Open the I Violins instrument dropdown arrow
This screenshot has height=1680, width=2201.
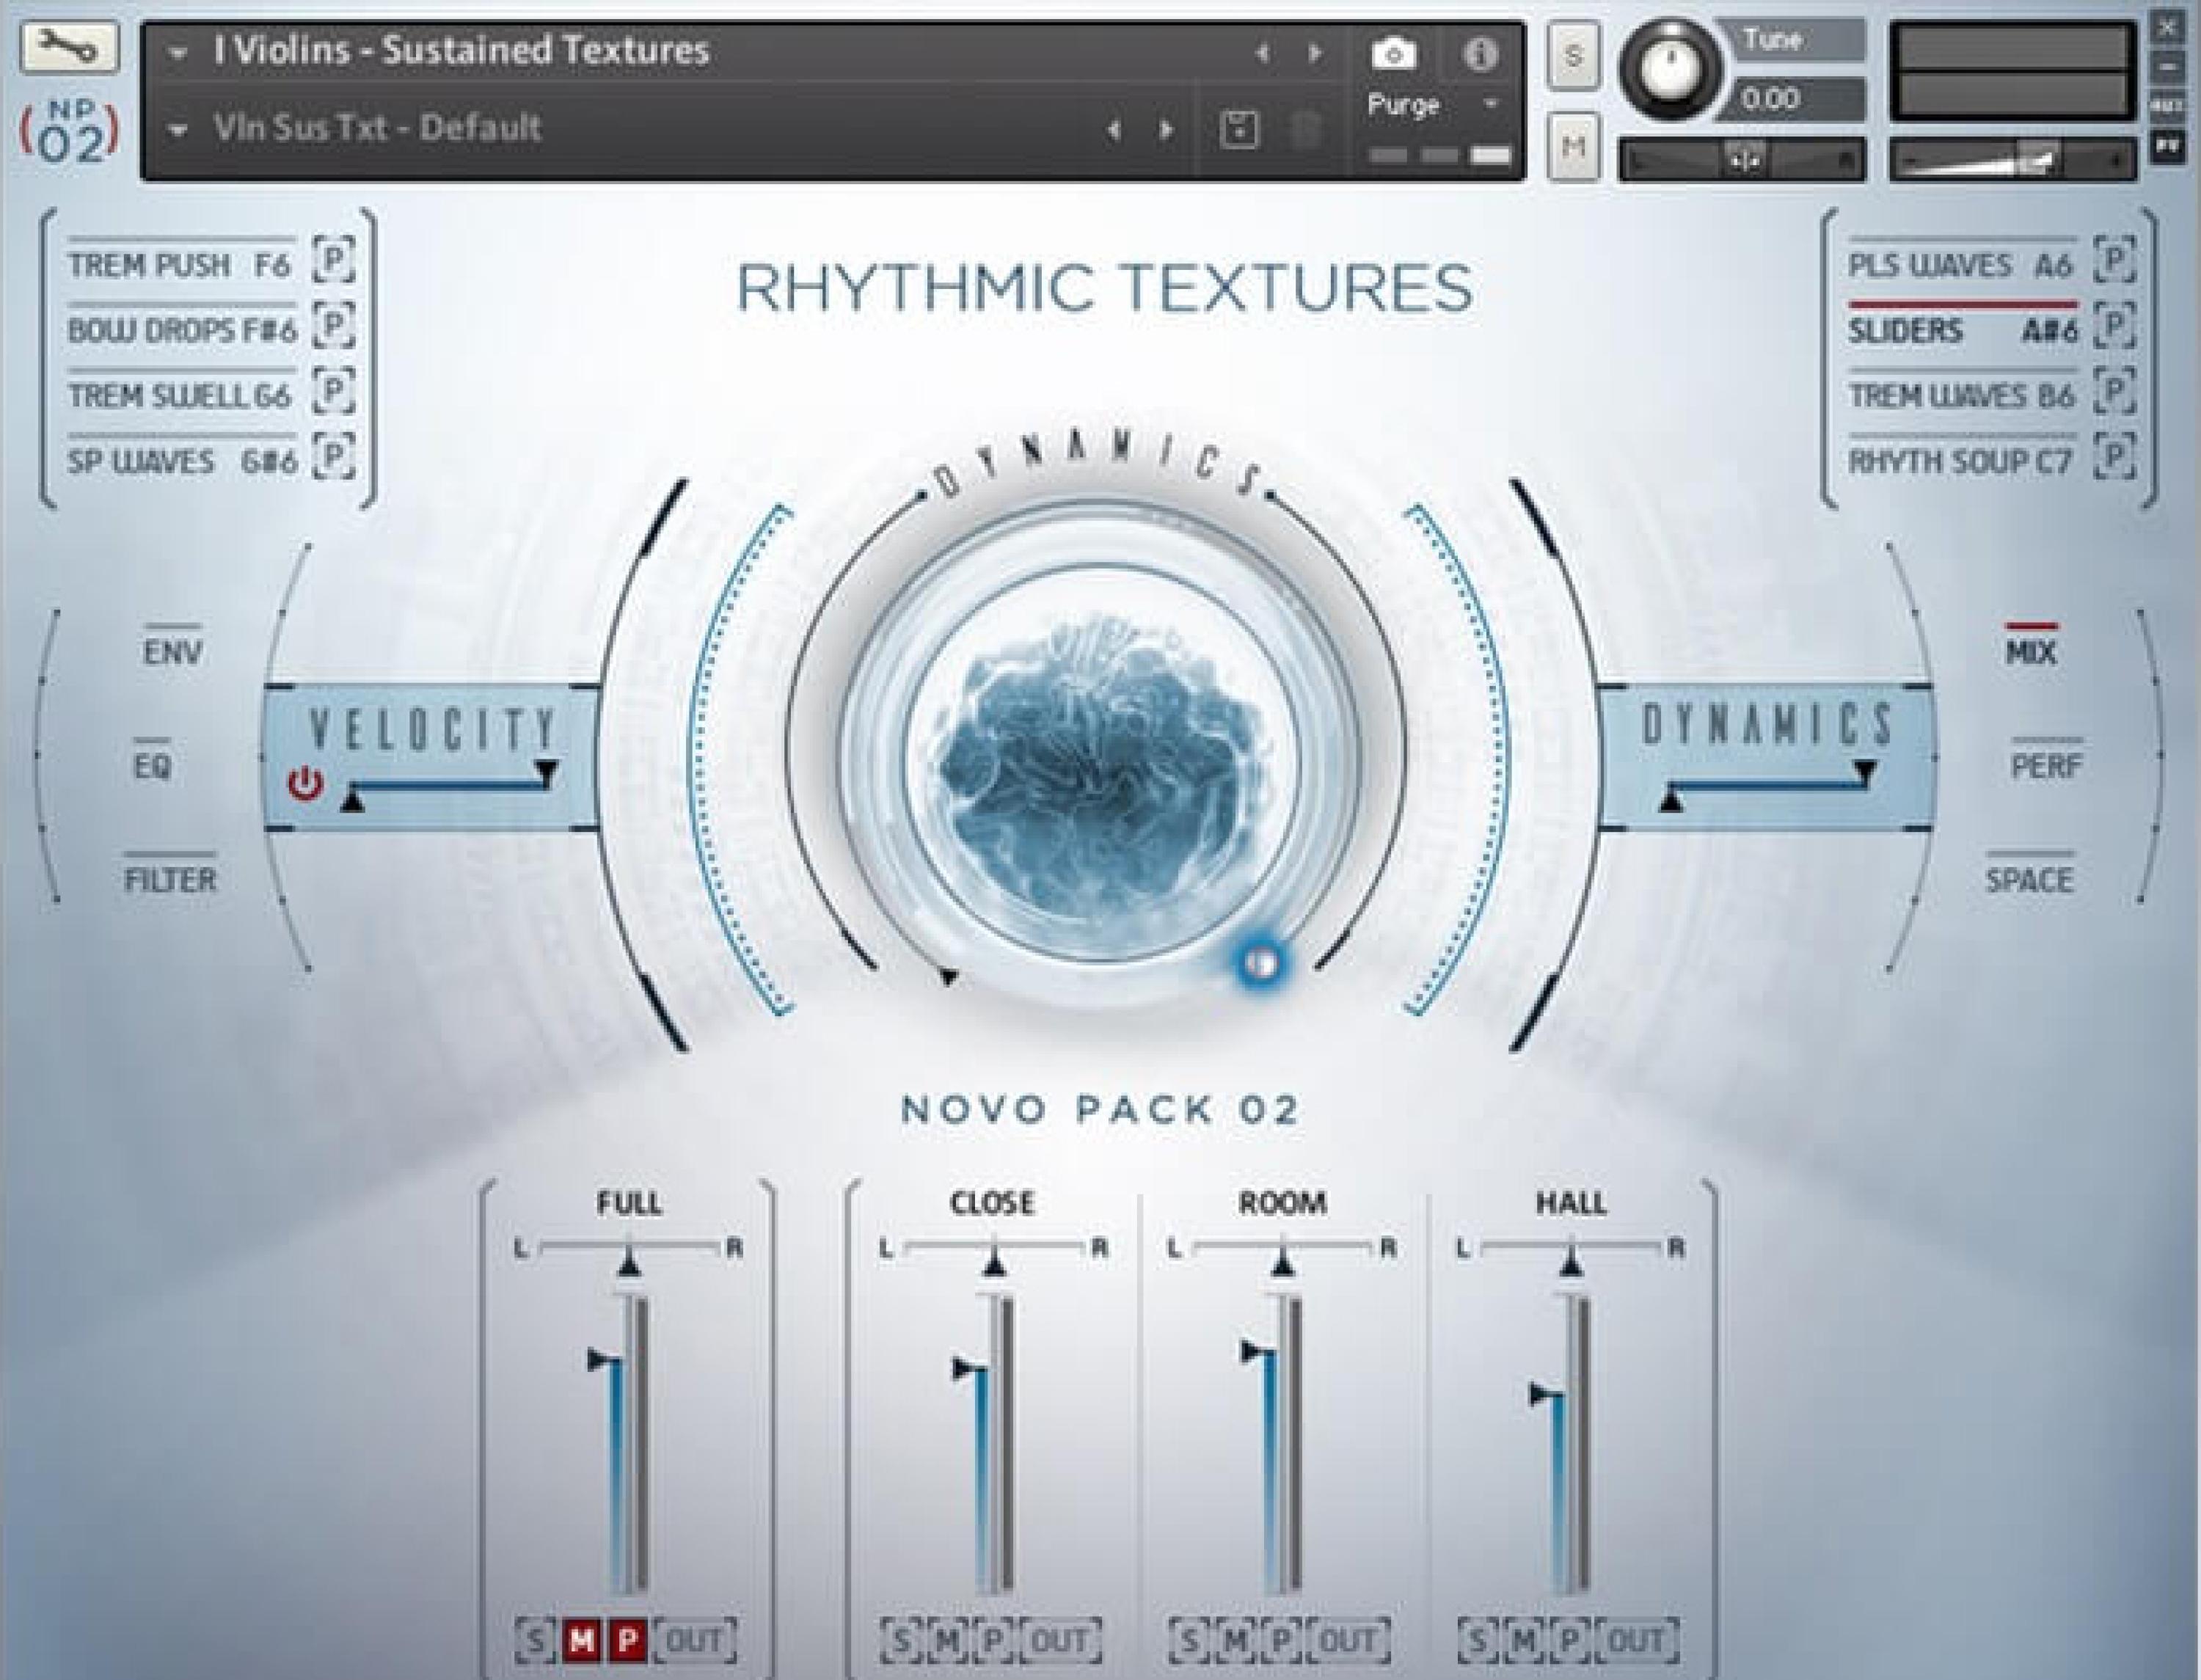point(177,53)
